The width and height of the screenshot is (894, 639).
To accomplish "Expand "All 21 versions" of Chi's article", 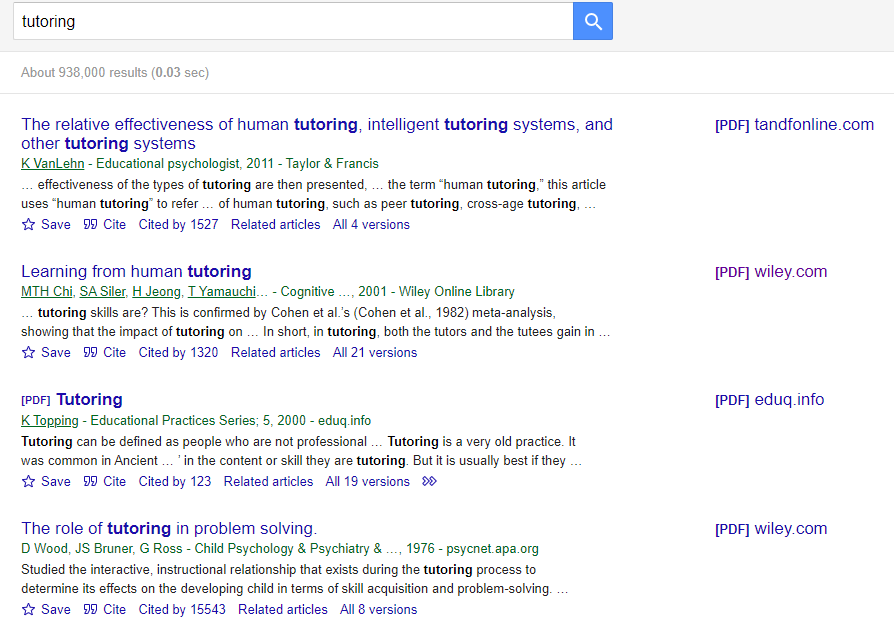I will (x=375, y=352).
